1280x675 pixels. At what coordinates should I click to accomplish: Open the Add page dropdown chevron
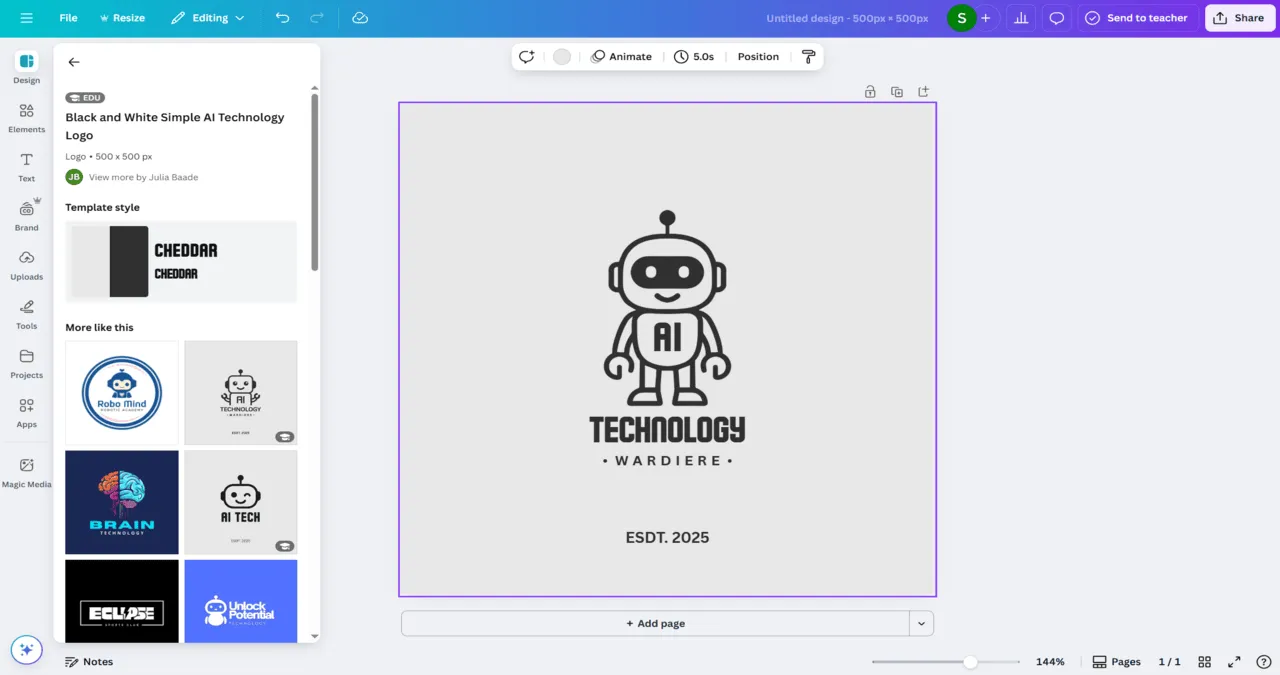point(921,623)
